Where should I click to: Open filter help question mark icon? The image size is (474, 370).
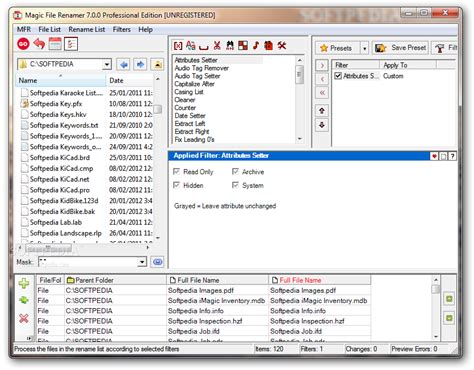click(x=452, y=156)
